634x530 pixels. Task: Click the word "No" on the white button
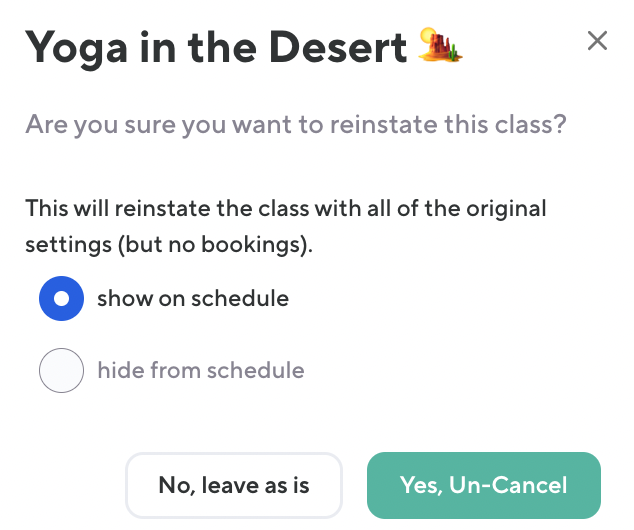coord(174,486)
